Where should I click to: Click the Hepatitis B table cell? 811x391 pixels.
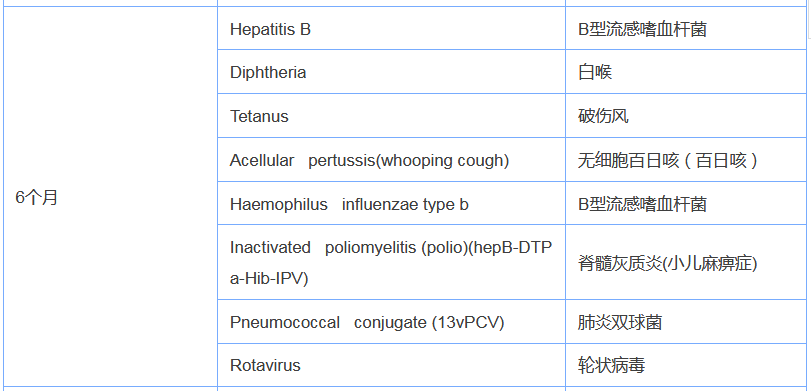coord(392,28)
